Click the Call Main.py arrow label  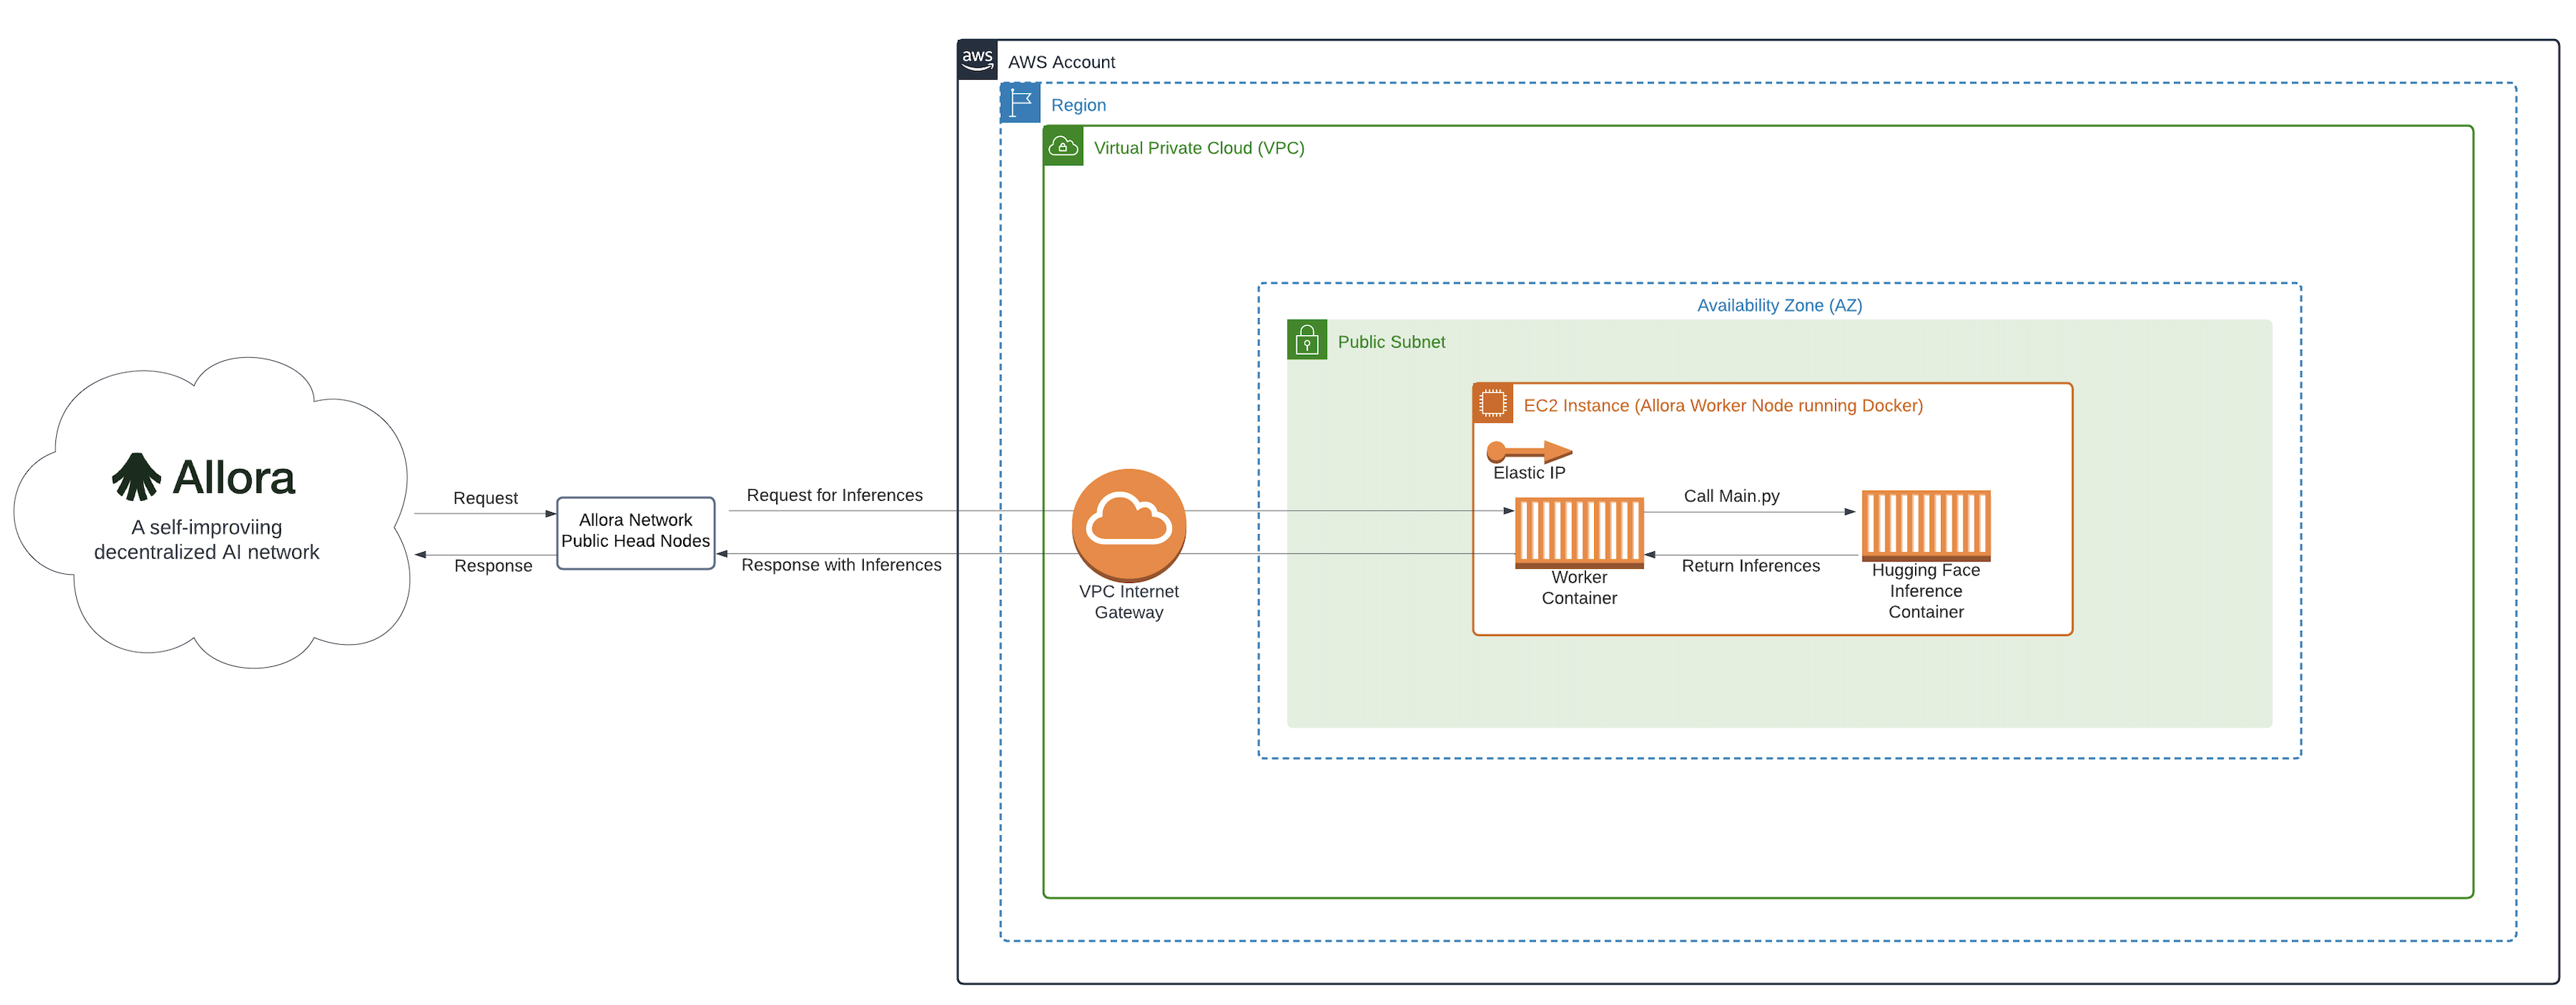[x=1731, y=496]
